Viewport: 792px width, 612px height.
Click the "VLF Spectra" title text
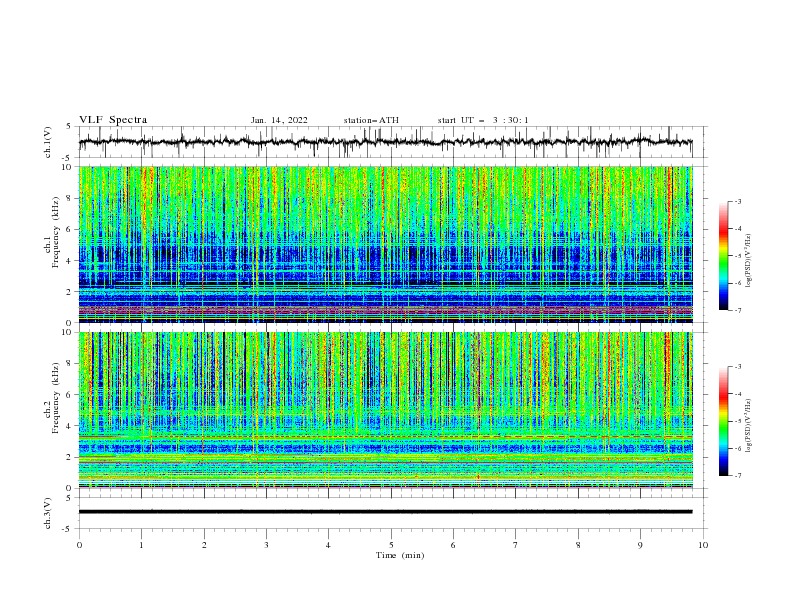[x=113, y=120]
